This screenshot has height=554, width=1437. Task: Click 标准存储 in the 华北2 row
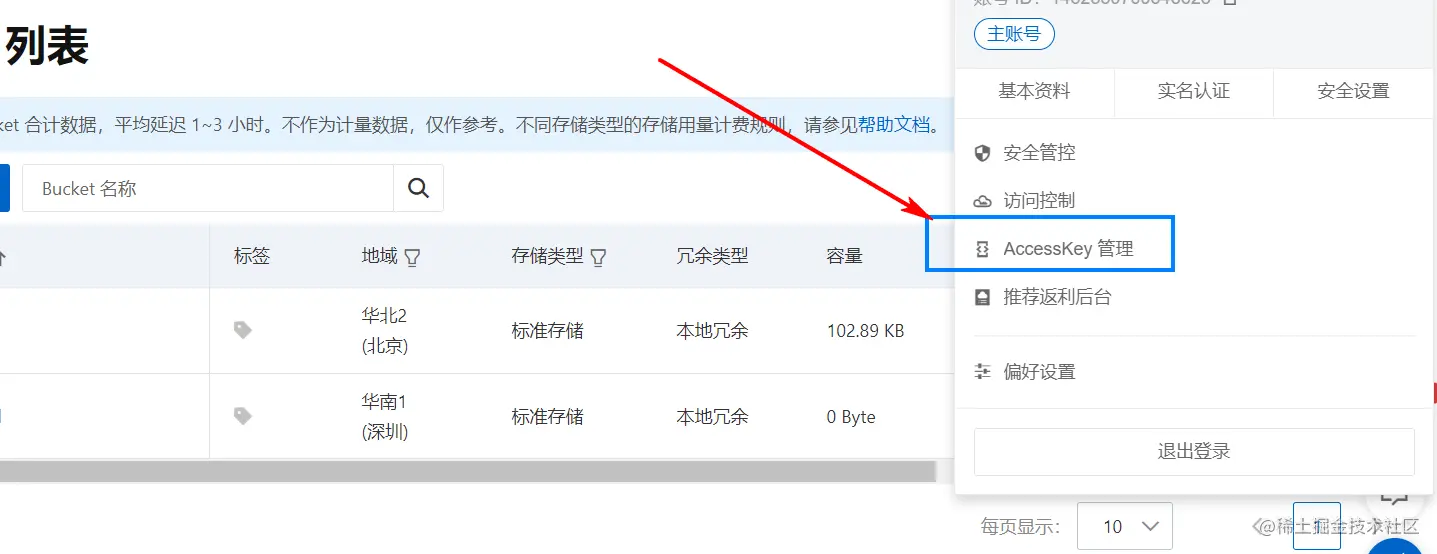(x=547, y=331)
